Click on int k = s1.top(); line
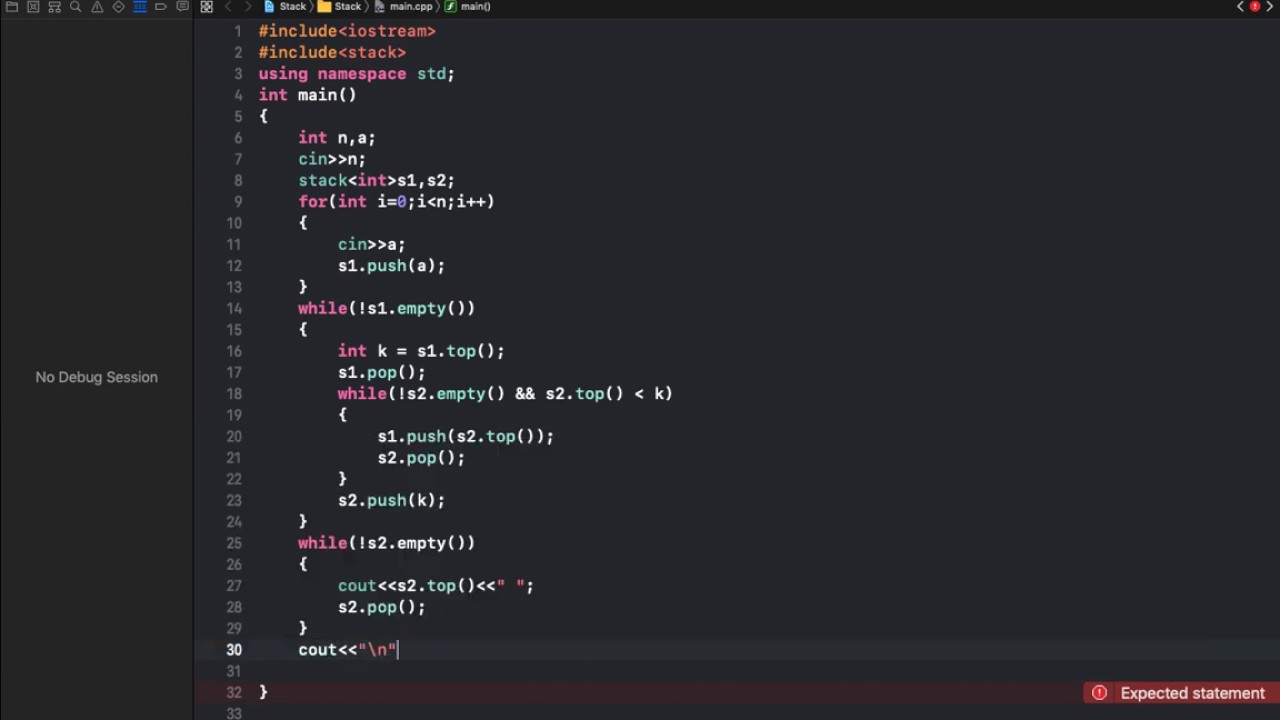The image size is (1280, 720). point(421,351)
